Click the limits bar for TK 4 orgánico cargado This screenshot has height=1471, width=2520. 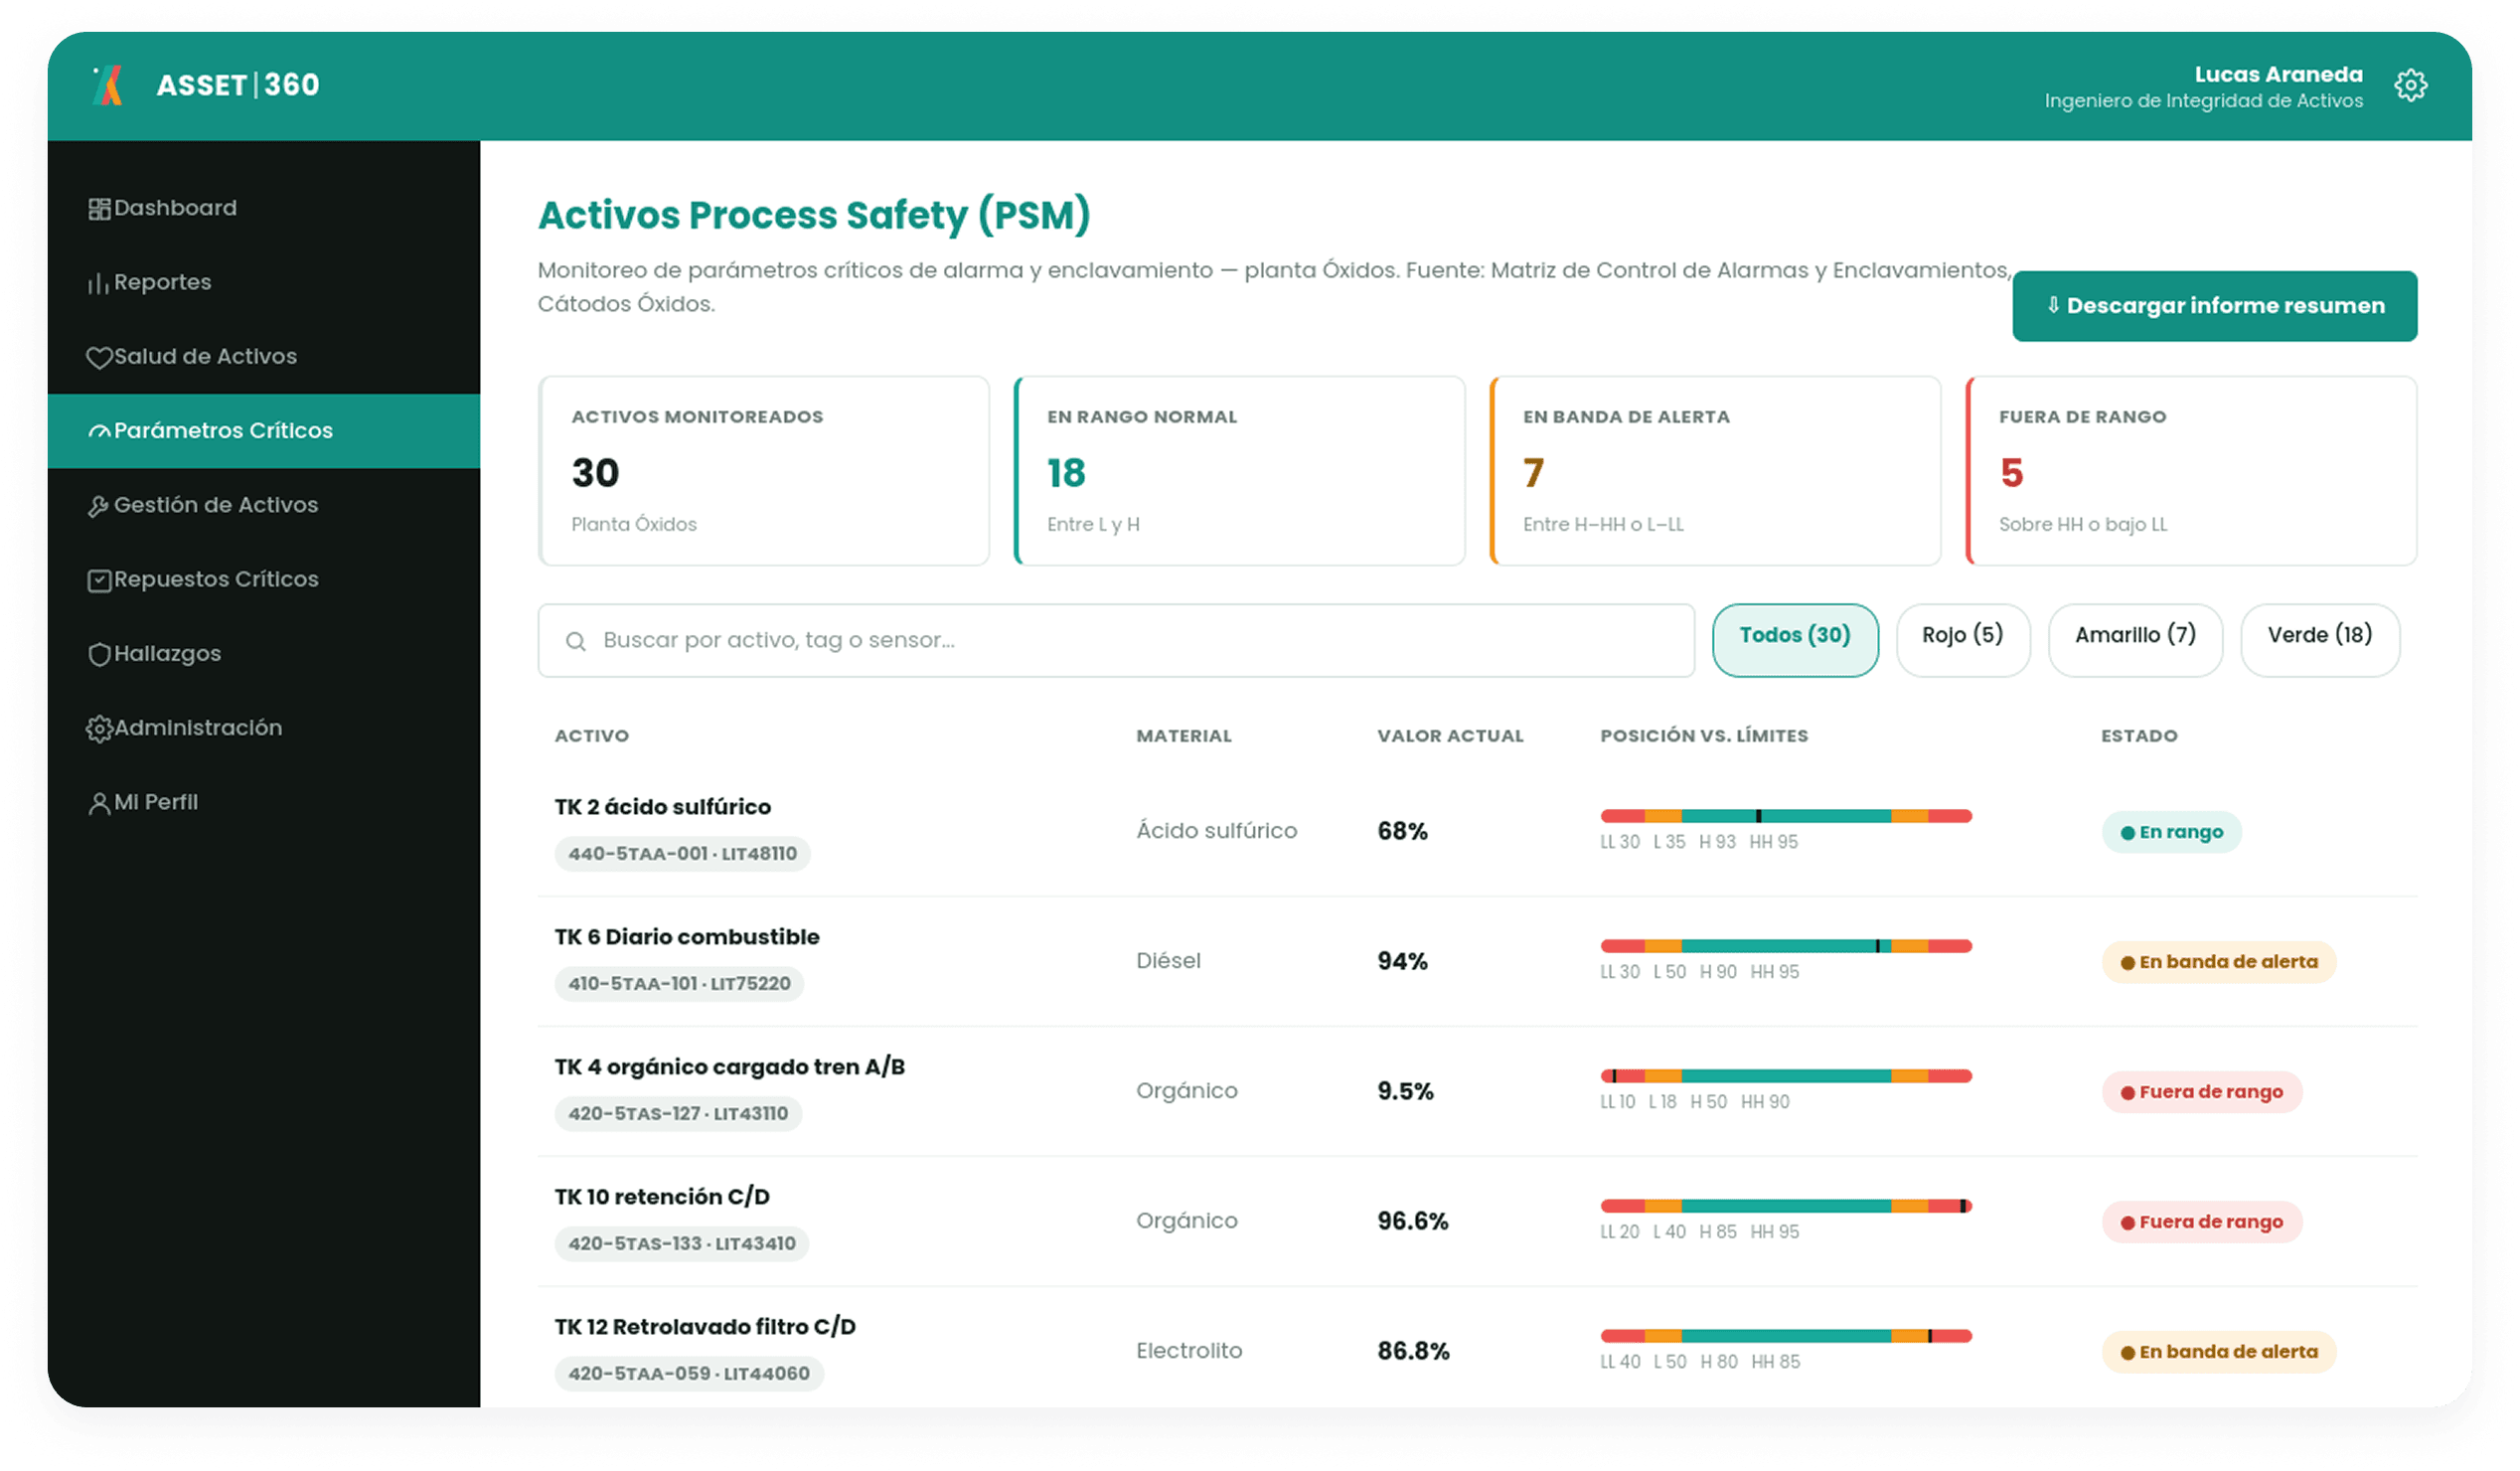(x=1786, y=1076)
